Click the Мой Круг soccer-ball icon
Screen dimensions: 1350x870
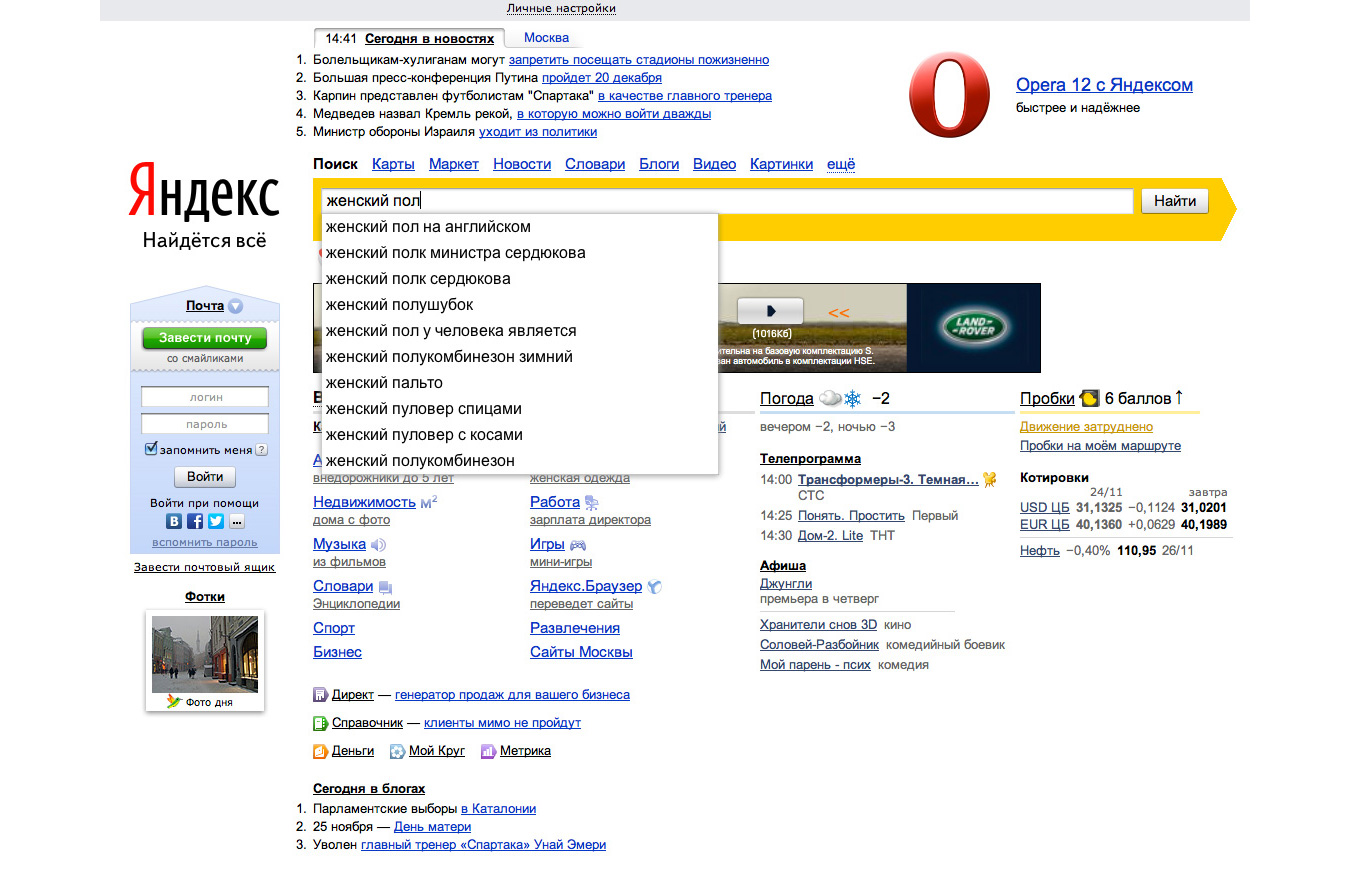[397, 750]
